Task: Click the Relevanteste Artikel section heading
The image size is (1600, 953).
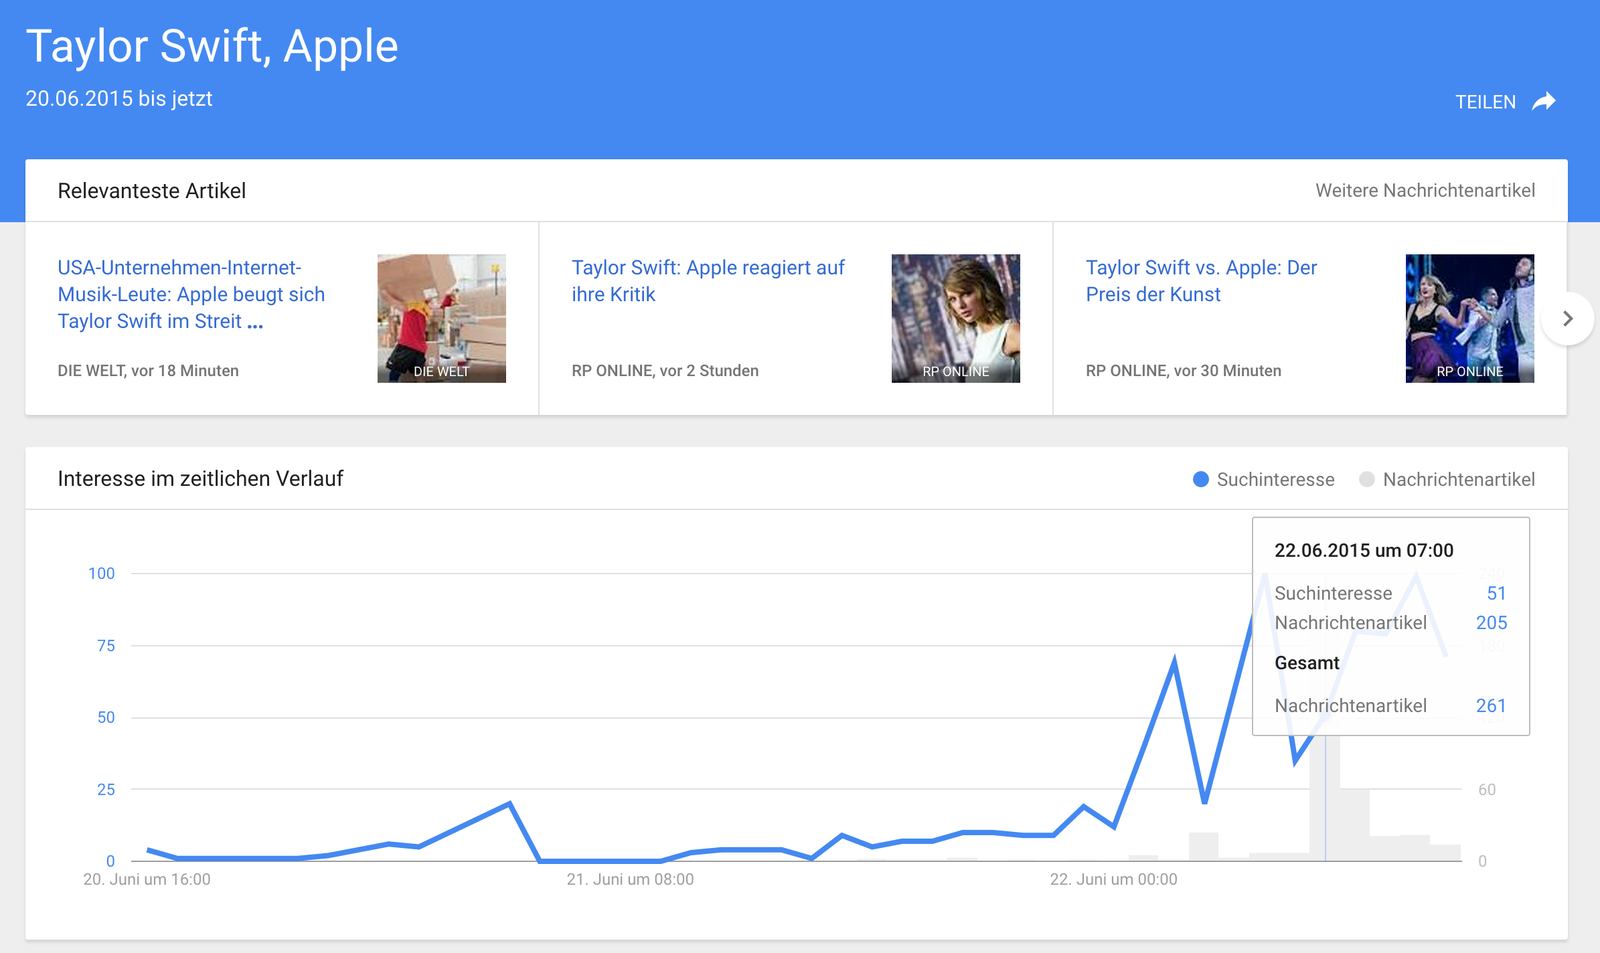Action: coord(152,190)
